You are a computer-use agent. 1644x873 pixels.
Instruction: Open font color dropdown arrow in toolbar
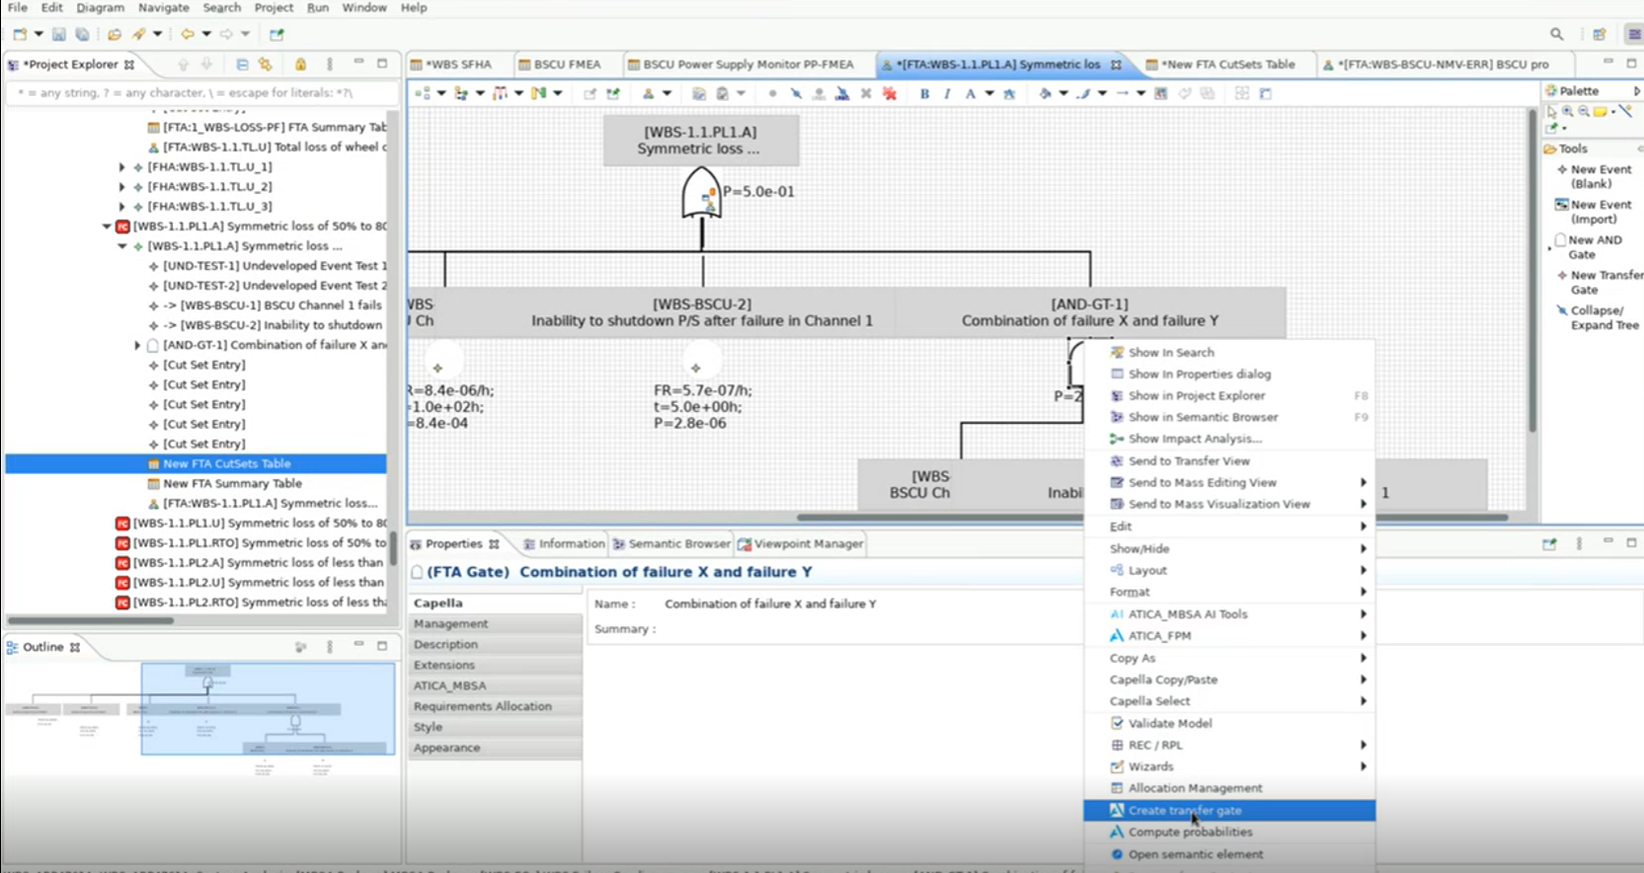[x=989, y=94]
